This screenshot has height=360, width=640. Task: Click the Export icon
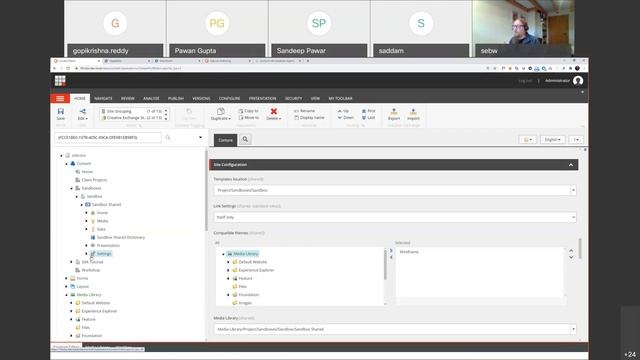coord(394,114)
